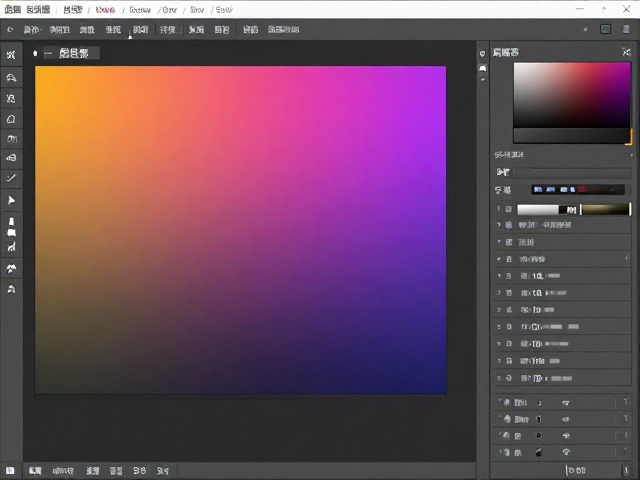Collapse the color panel using its top-right icon
This screenshot has height=480, width=640.
[x=626, y=52]
